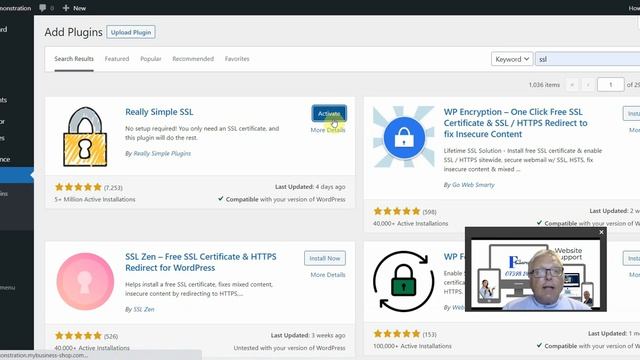Open the WP Encryption plugin title link
This screenshot has width=640, height=360.
pos(516,123)
